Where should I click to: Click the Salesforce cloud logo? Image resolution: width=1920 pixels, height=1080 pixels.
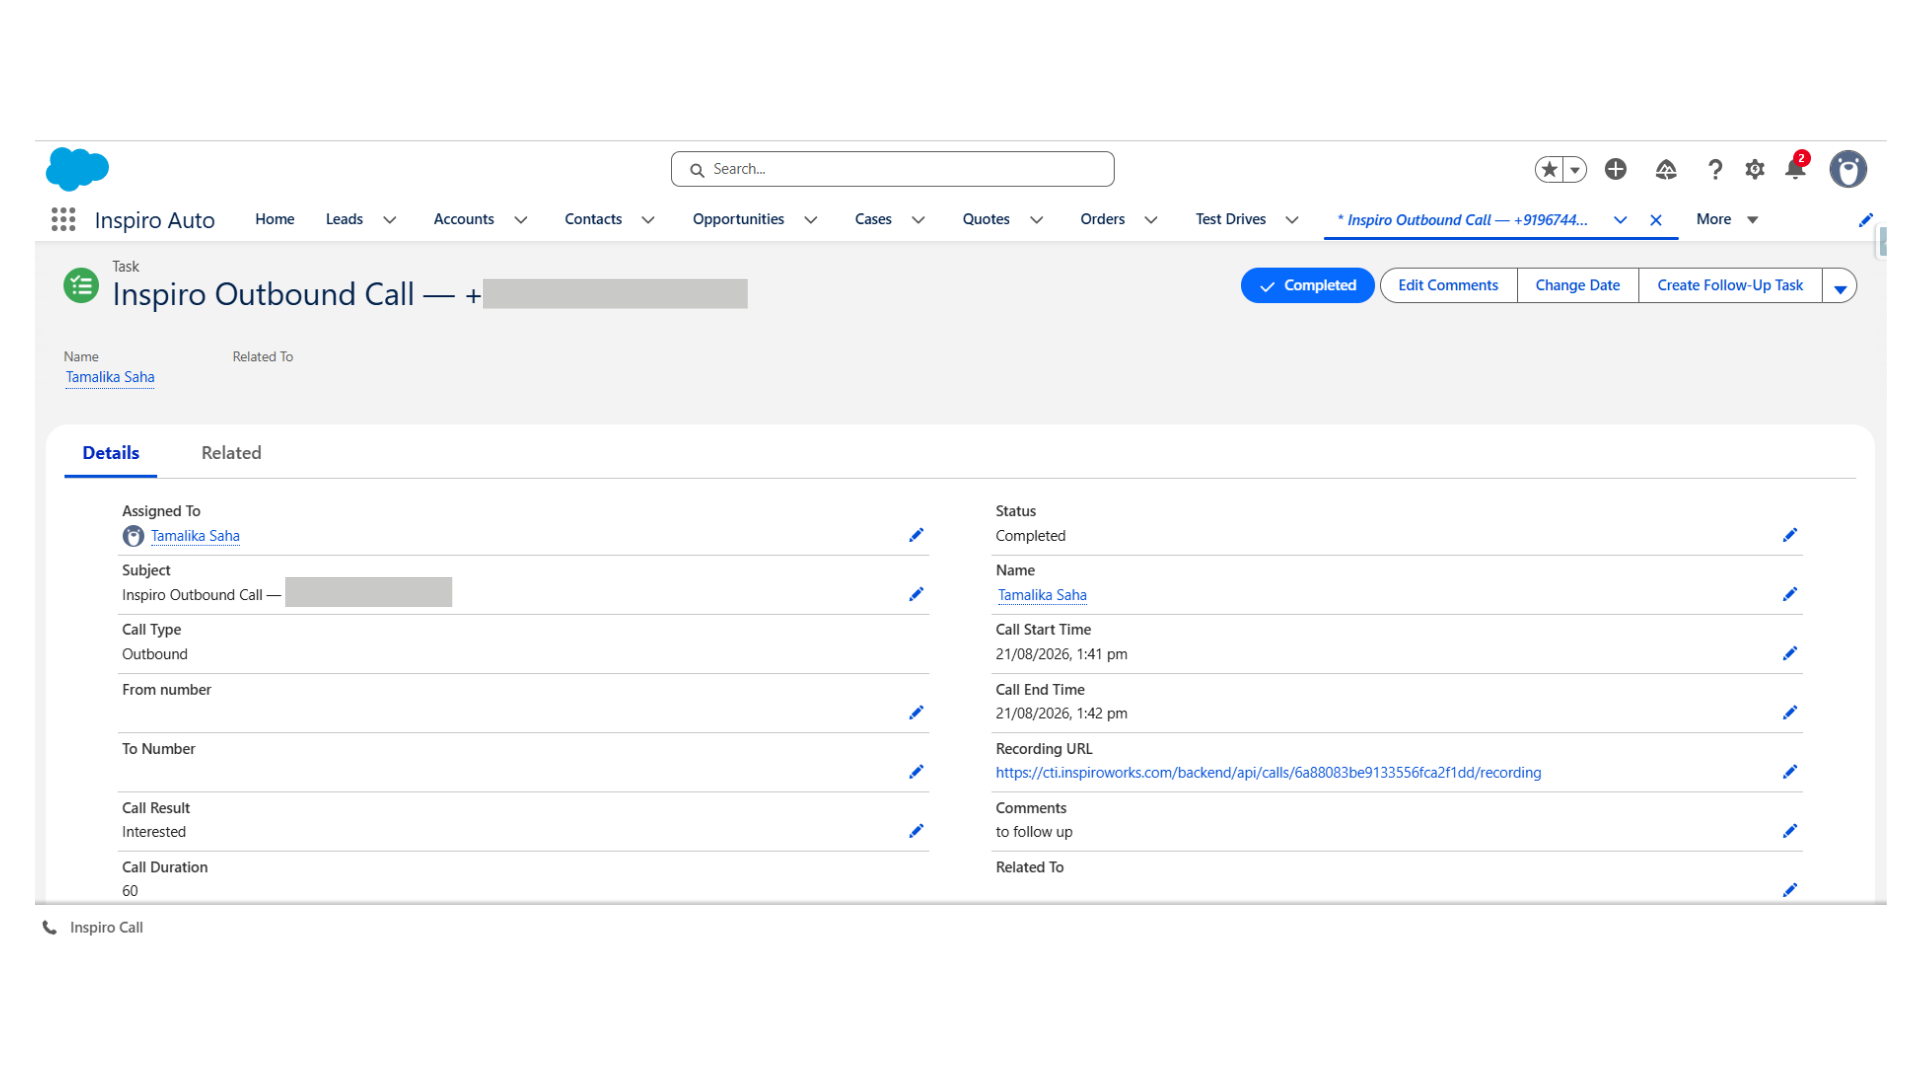pyautogui.click(x=77, y=169)
